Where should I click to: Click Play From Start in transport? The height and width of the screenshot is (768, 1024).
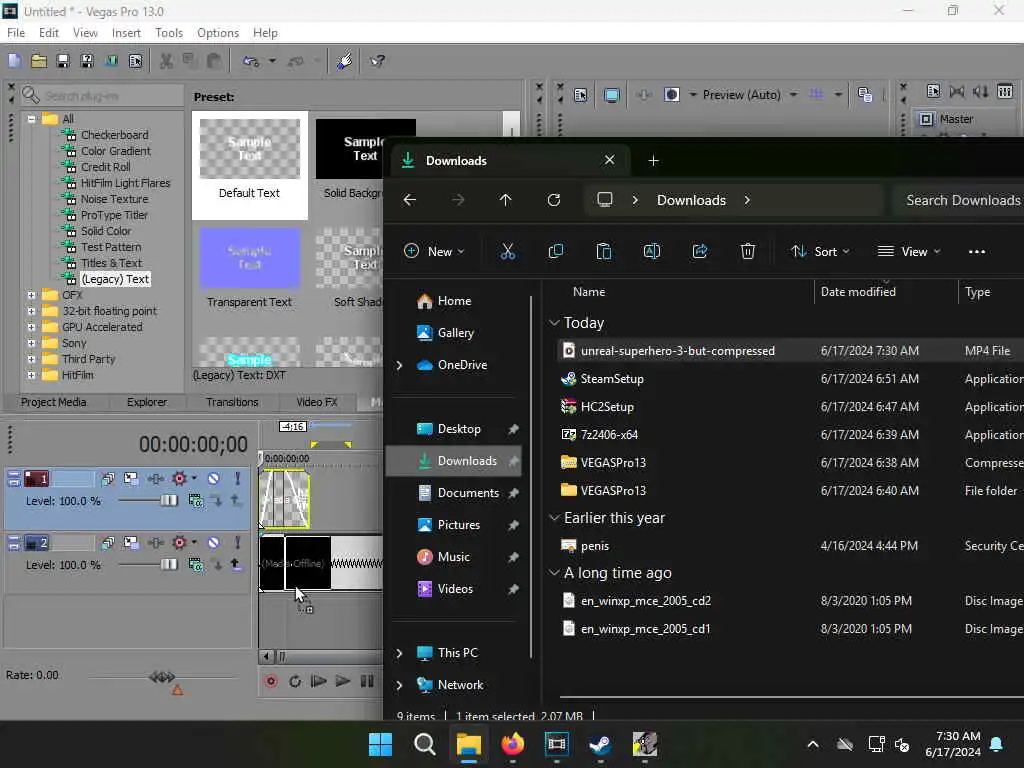click(x=319, y=682)
